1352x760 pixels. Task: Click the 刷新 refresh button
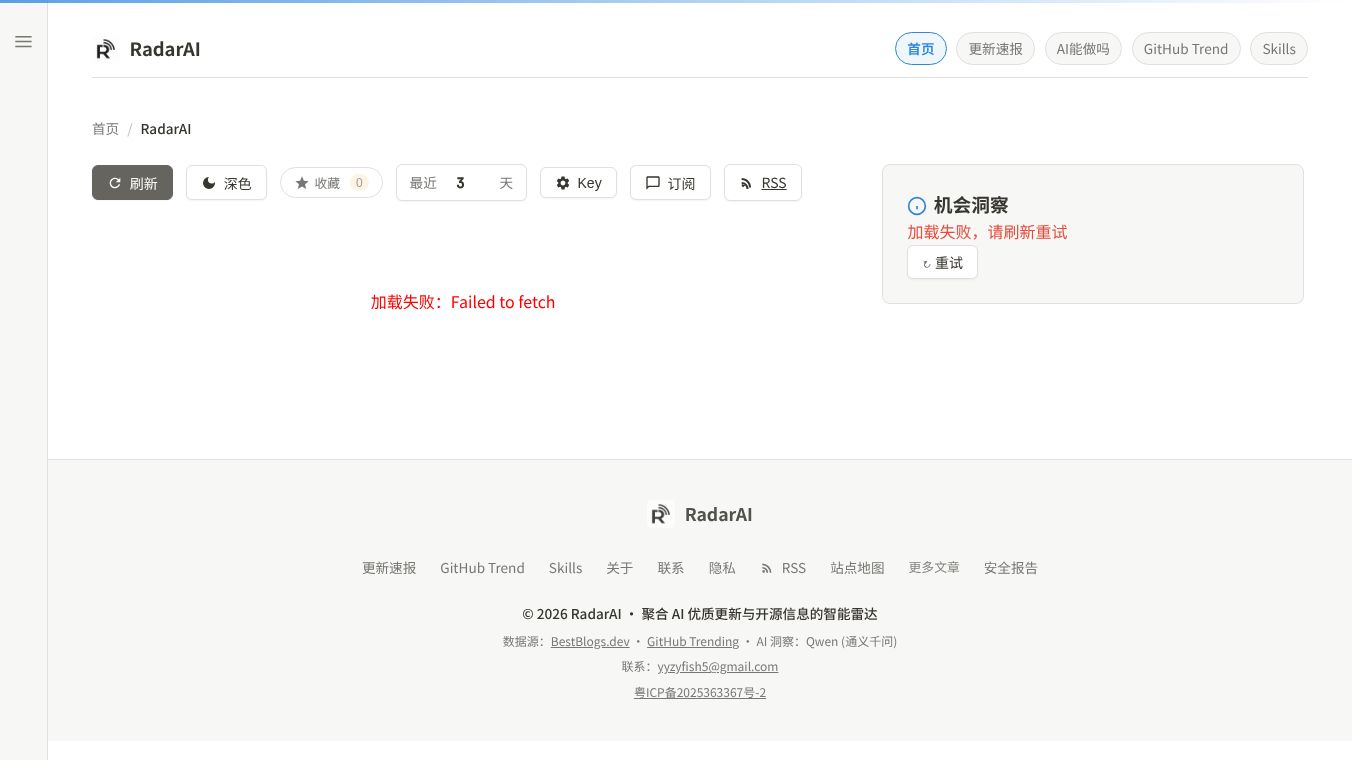(132, 183)
